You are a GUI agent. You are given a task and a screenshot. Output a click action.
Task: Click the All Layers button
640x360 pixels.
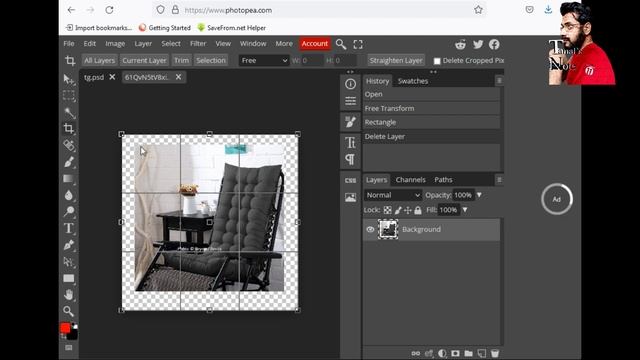coord(100,60)
